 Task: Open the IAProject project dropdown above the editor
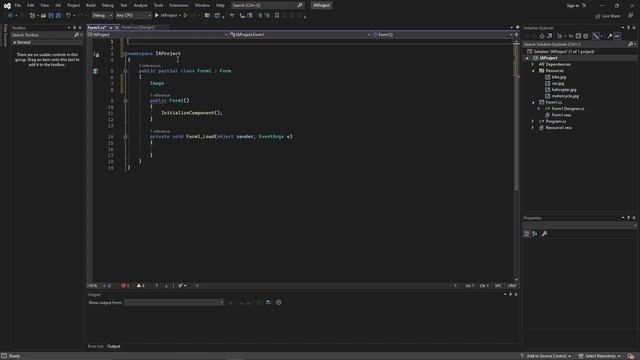[158, 35]
